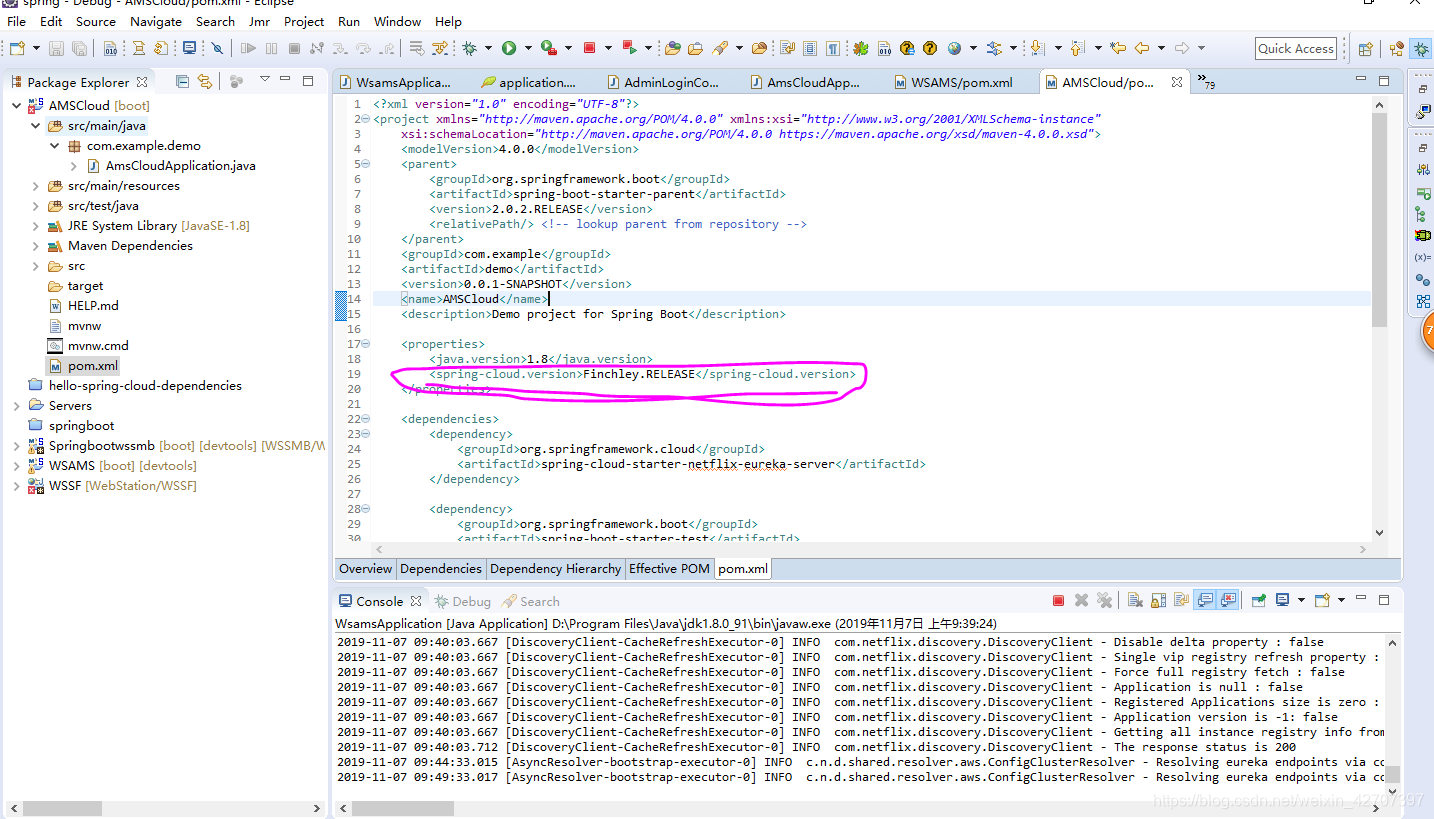This screenshot has height=819, width=1434.
Task: Toggle fold on parent element line 5
Action: (366, 164)
